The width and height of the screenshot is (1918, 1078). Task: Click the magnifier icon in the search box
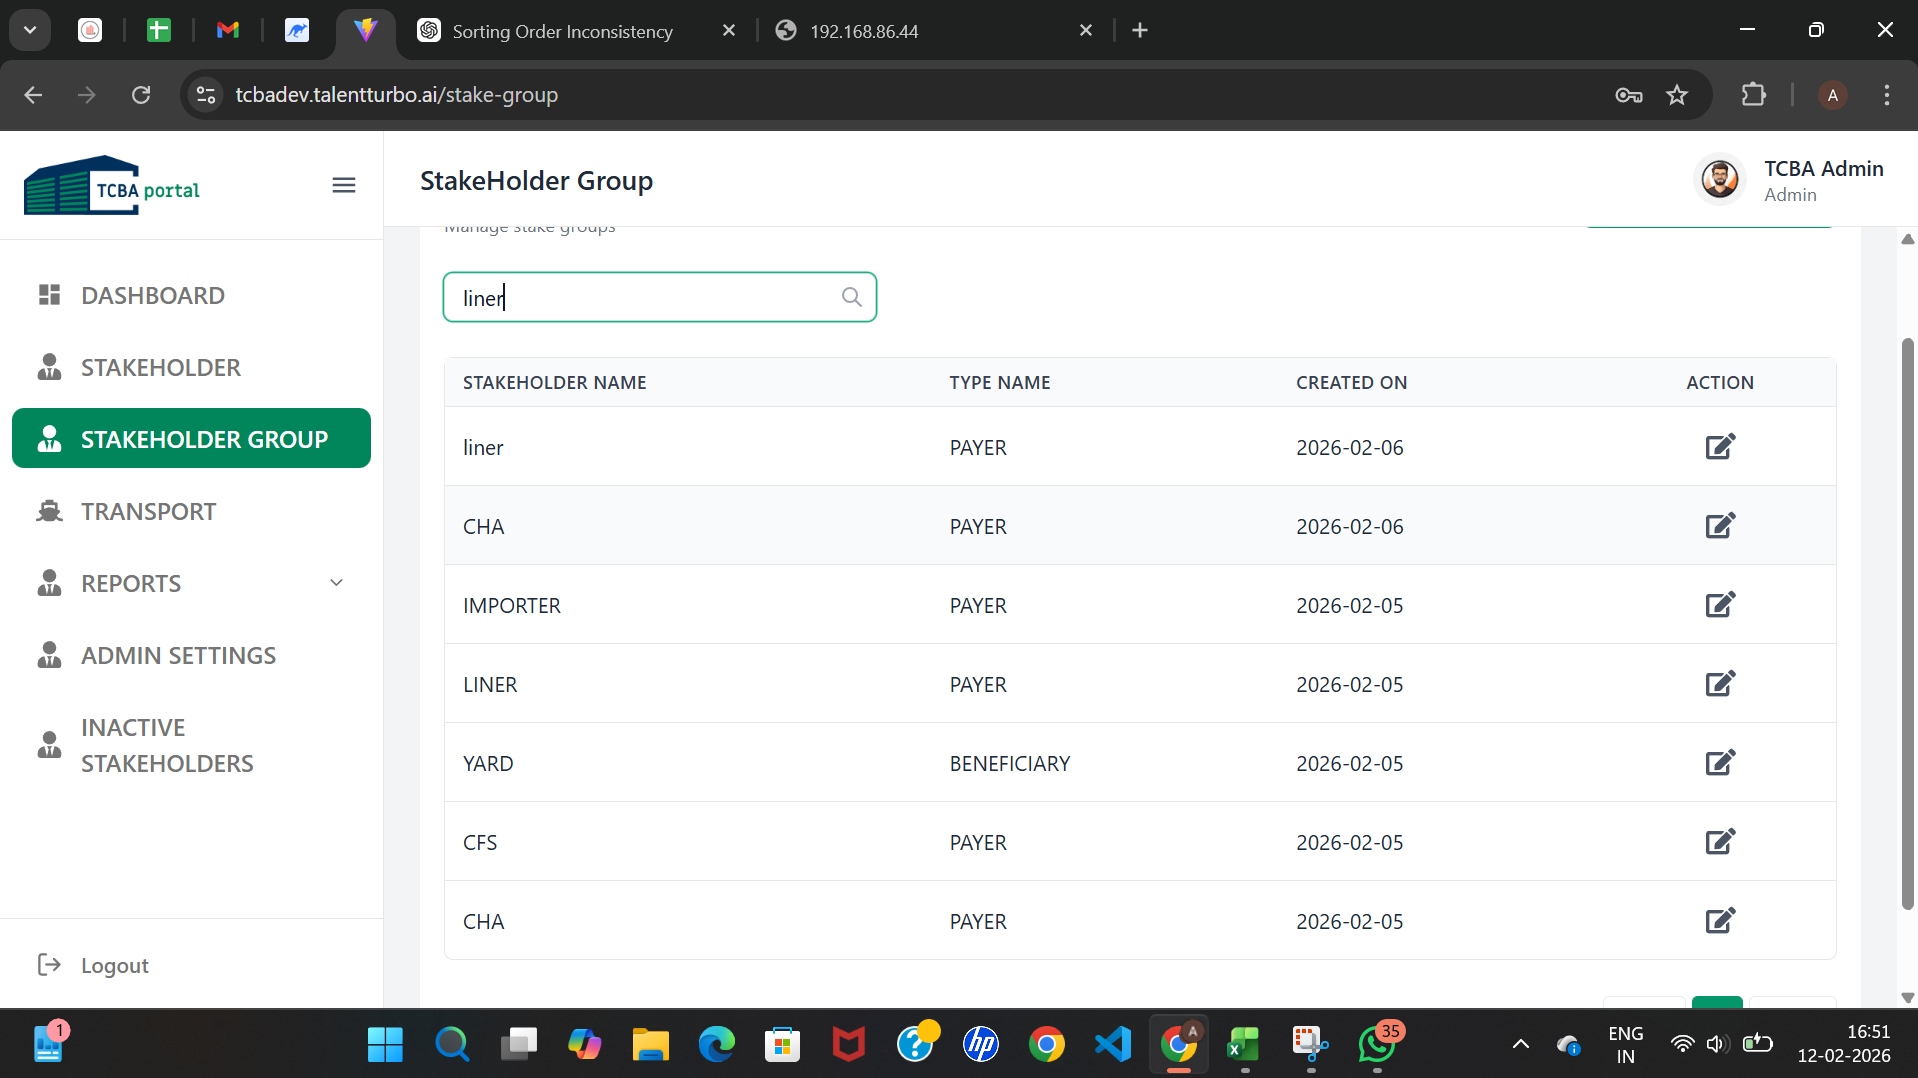pyautogui.click(x=851, y=297)
